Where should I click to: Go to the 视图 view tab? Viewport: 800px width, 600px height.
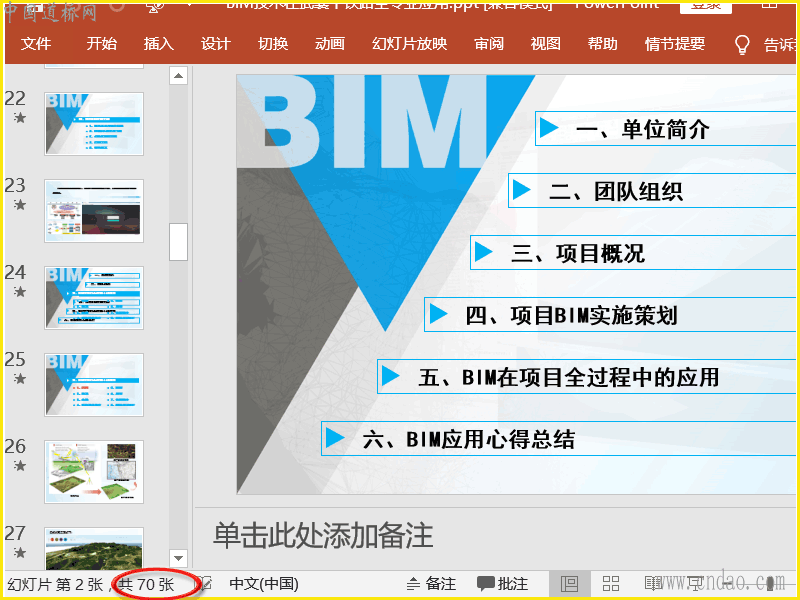(545, 44)
